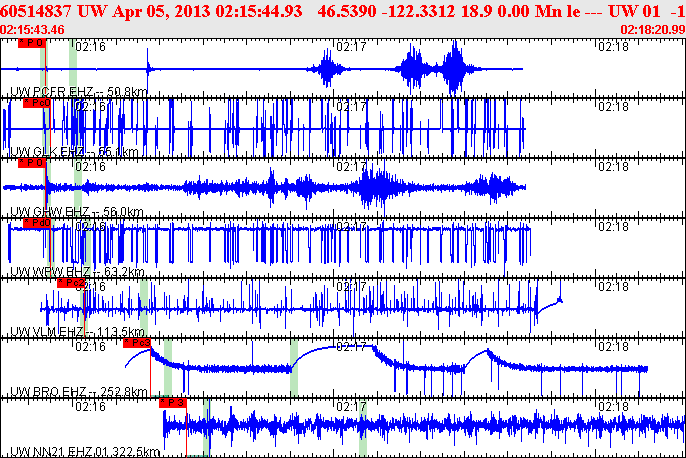The width and height of the screenshot is (686, 458).
Task: Click the red P pick flag on GHW trace
Action: pyautogui.click(x=32, y=161)
